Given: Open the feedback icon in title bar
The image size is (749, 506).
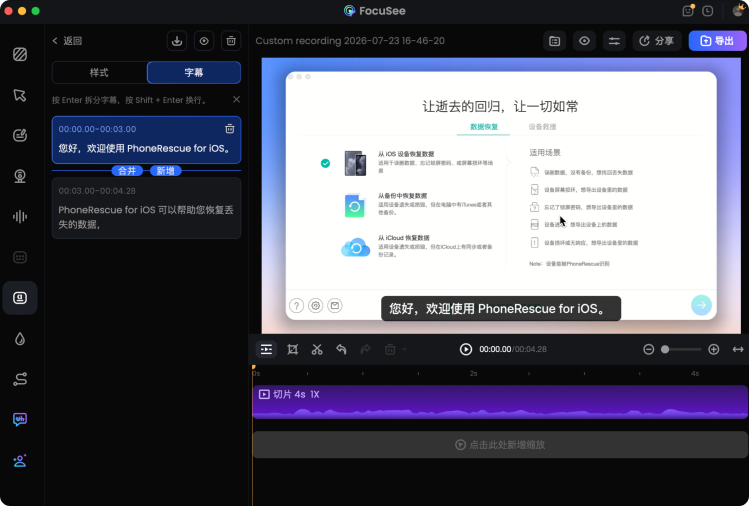Looking at the screenshot, I should (688, 11).
